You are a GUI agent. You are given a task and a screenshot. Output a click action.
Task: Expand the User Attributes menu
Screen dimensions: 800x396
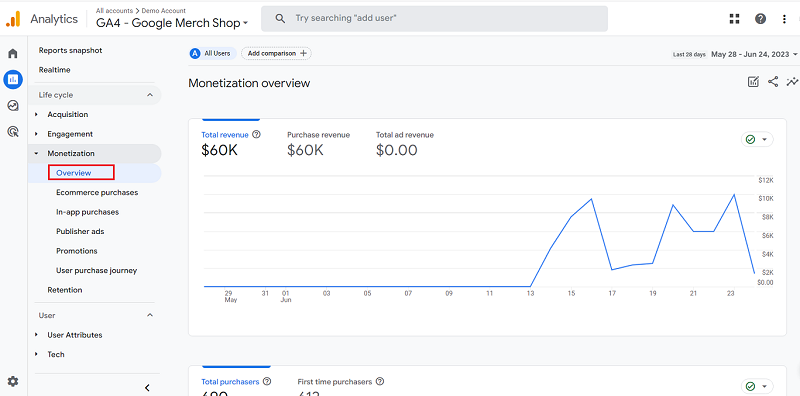[36, 335]
